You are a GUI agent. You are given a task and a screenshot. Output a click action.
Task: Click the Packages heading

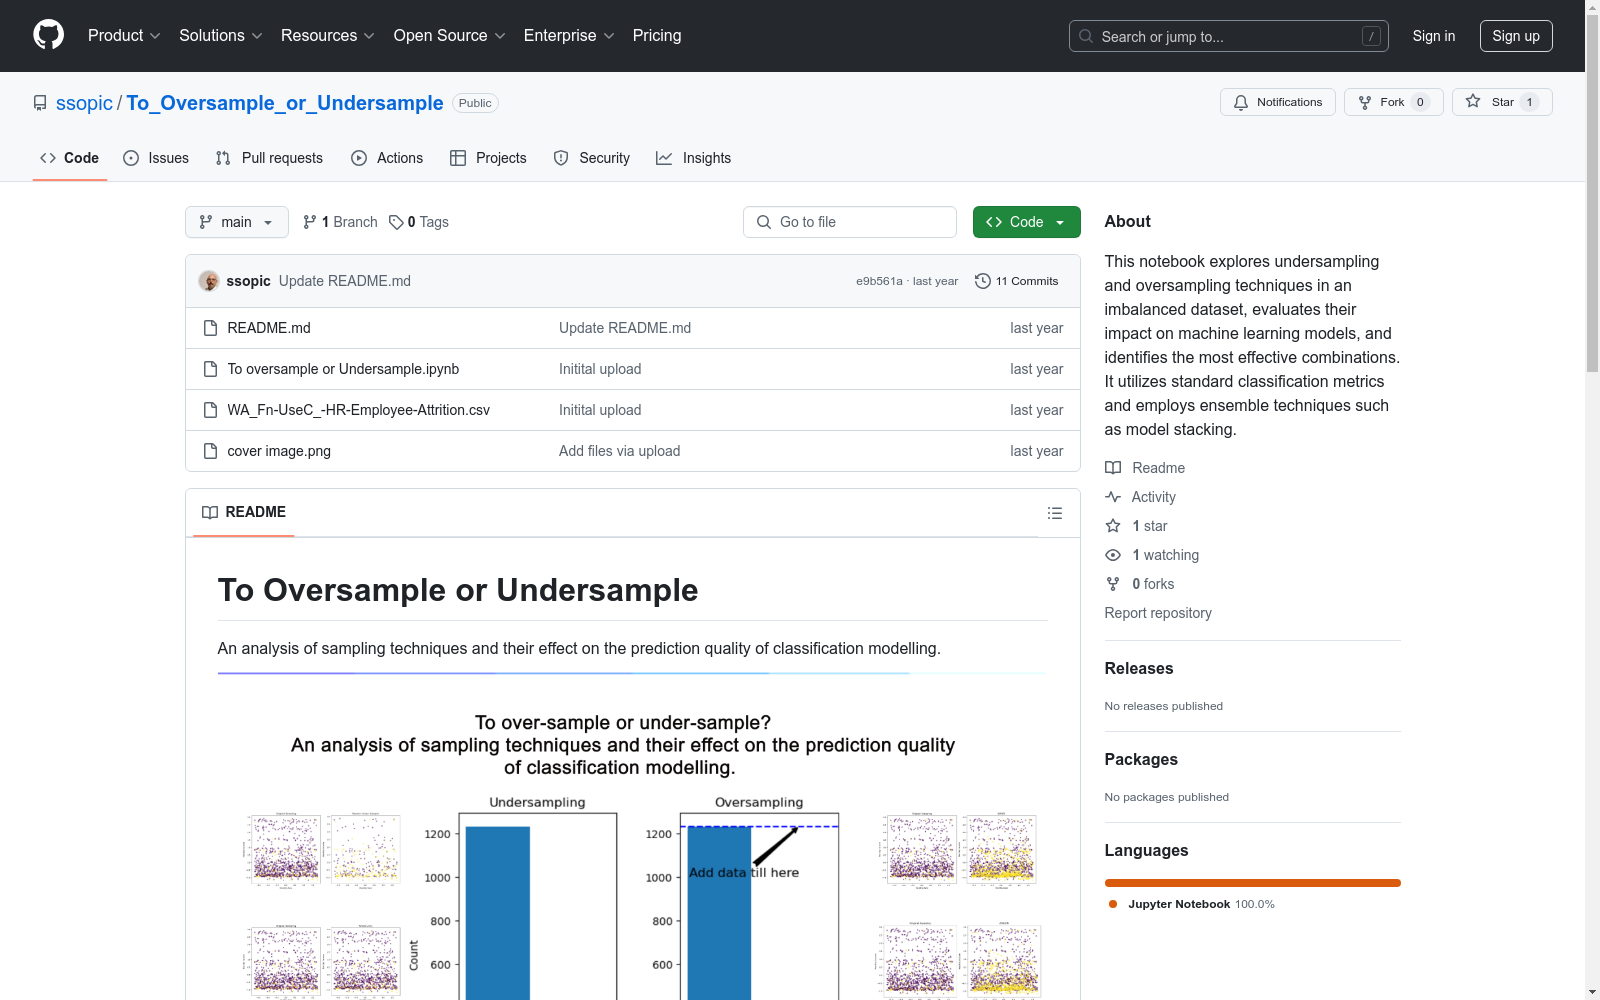(x=1141, y=760)
